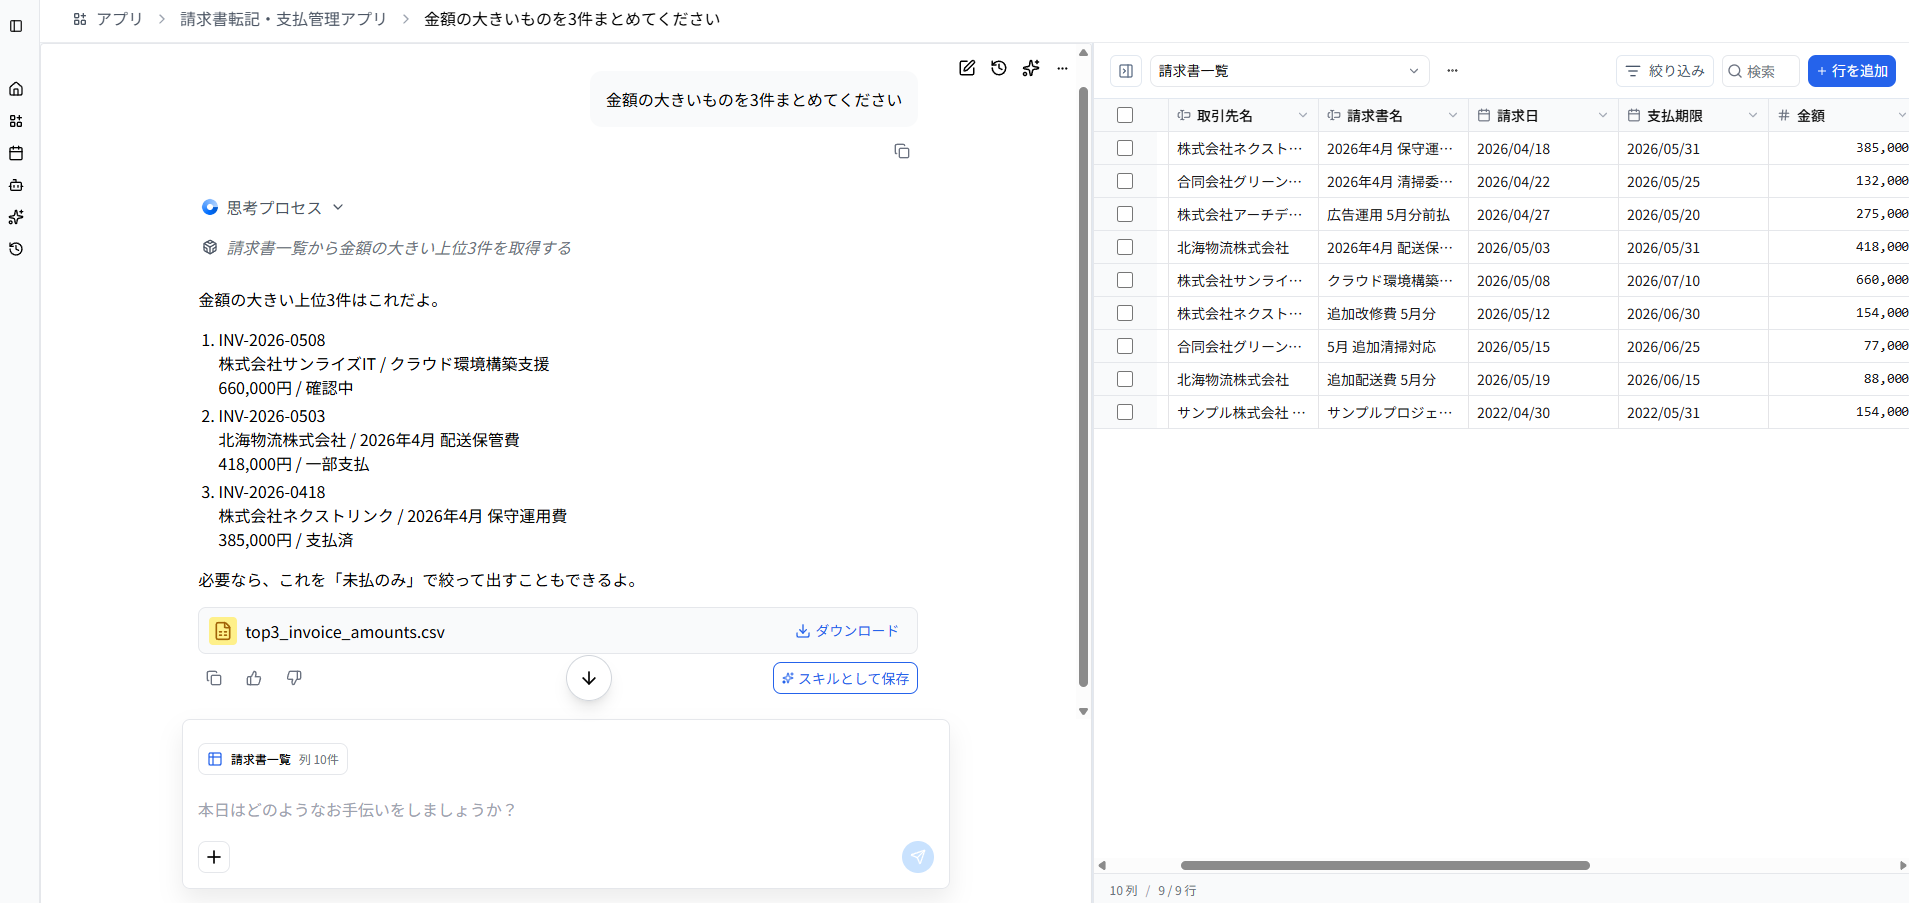Open the 請求書一覧 view dropdown

click(x=1290, y=71)
